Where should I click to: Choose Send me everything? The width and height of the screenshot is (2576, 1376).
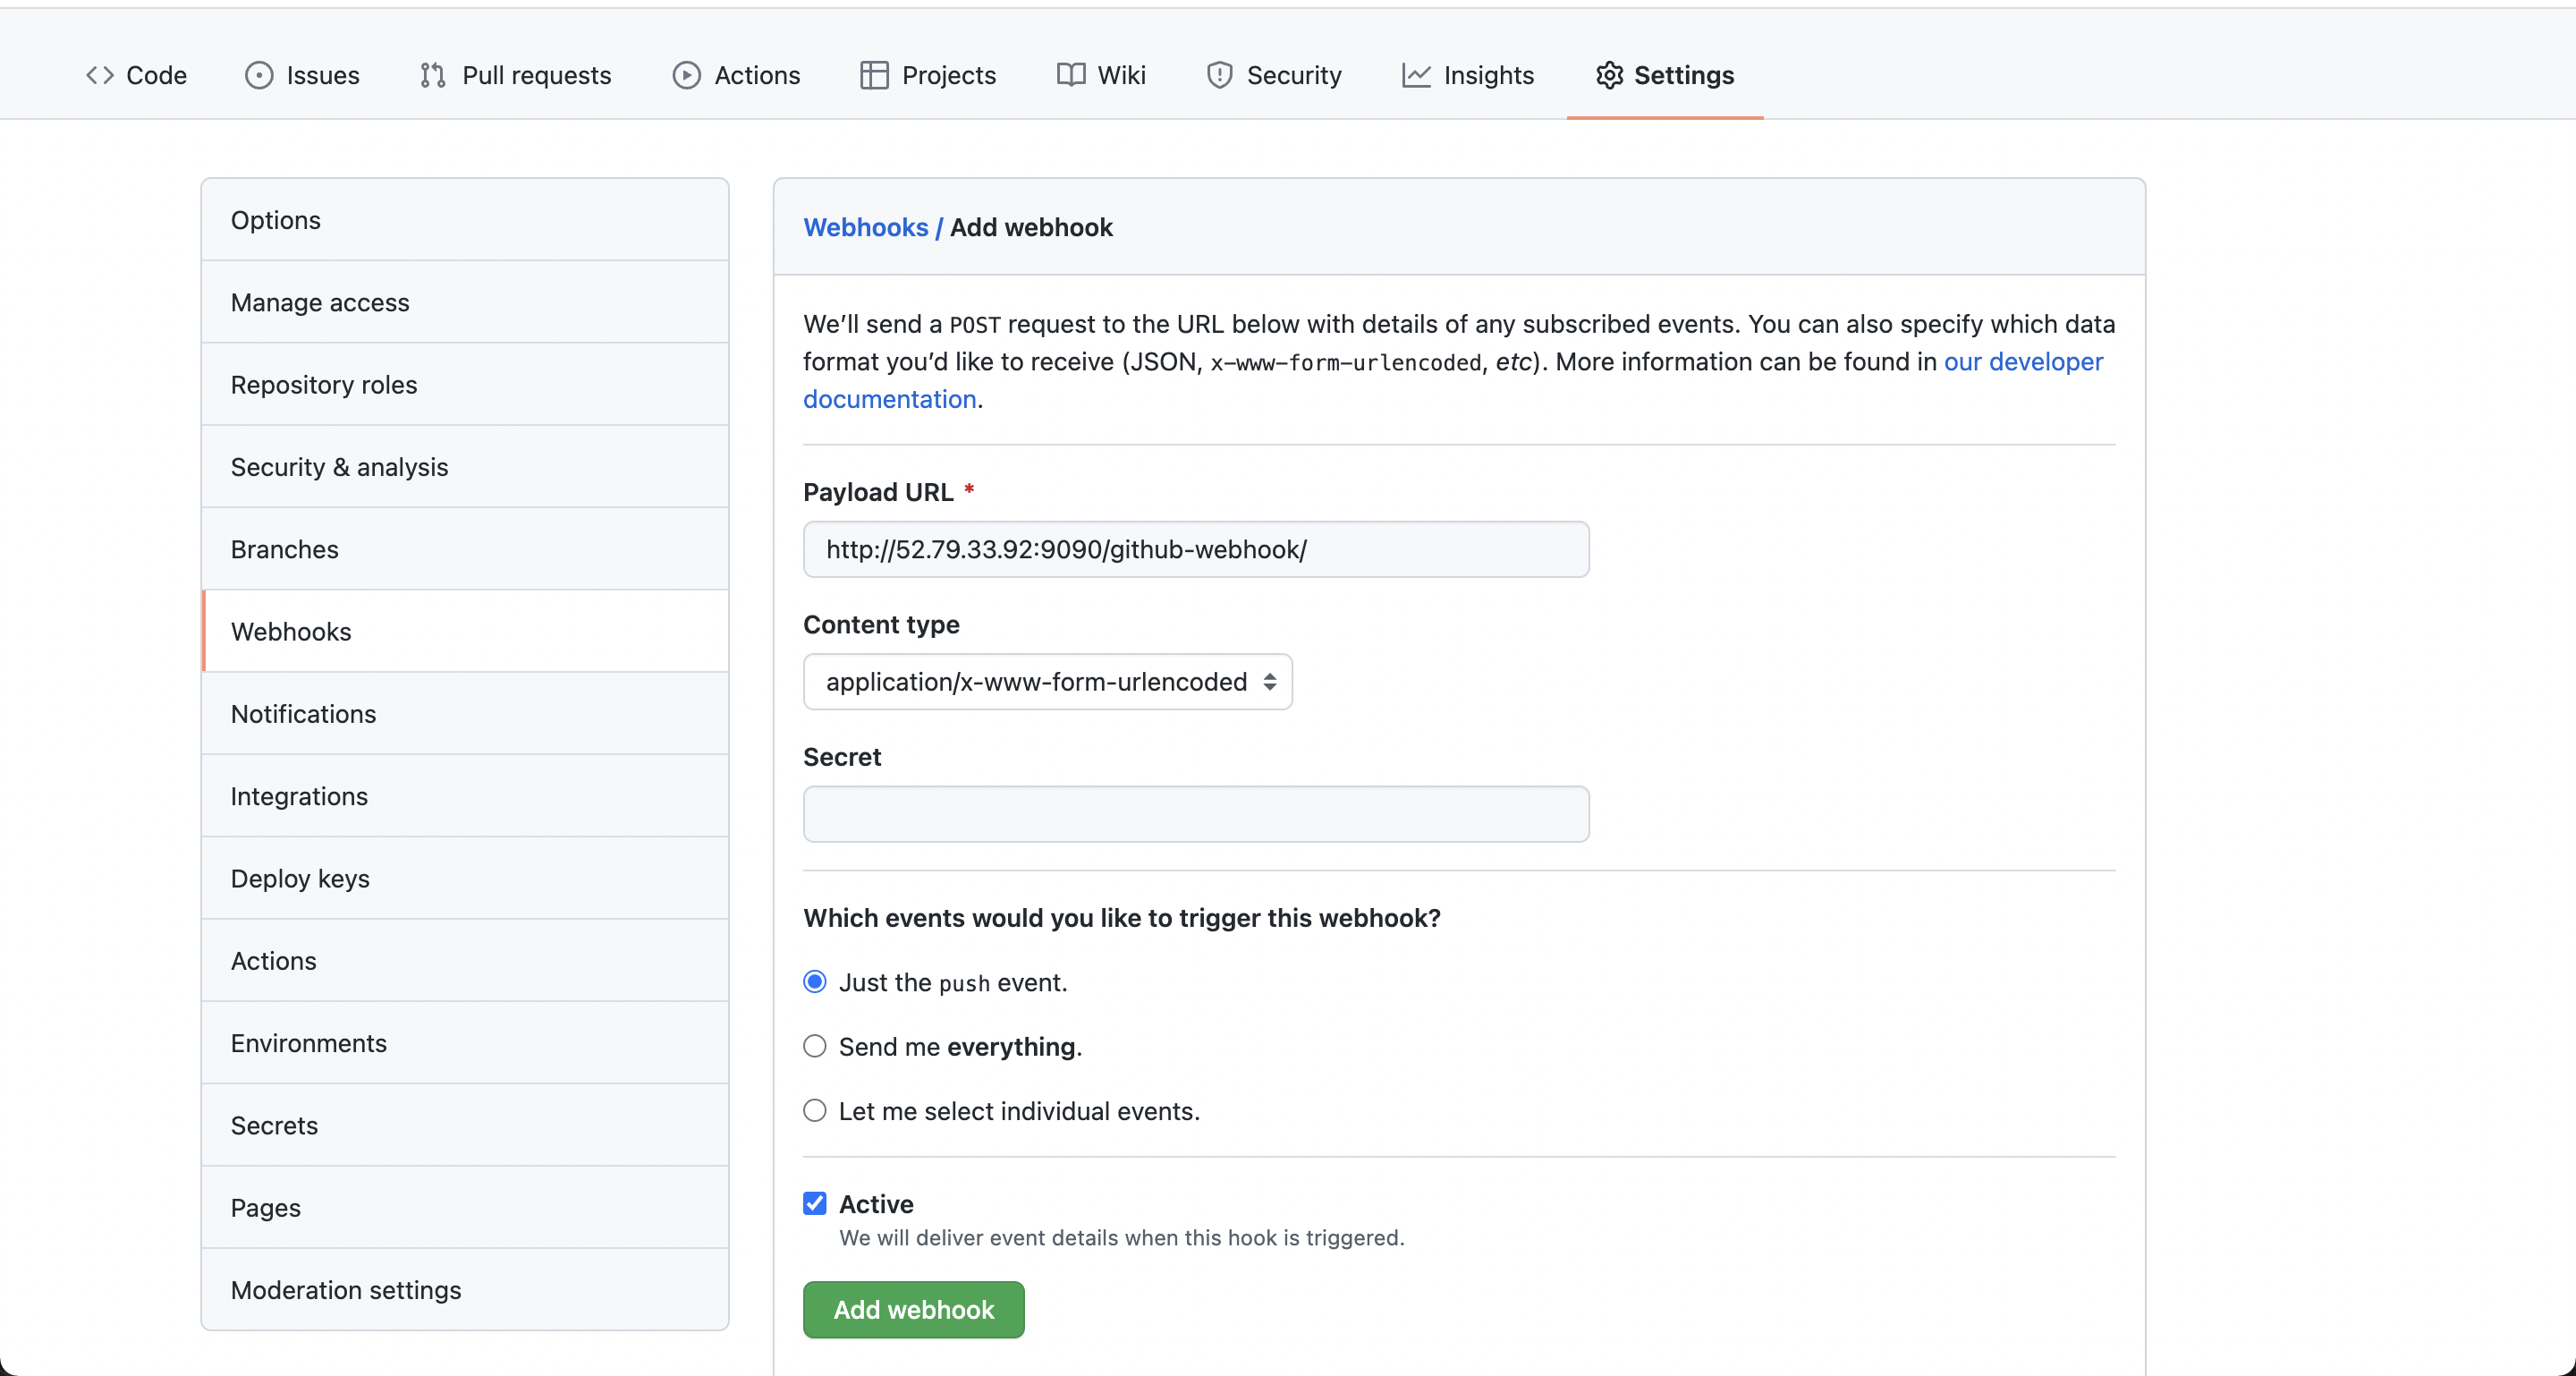pyautogui.click(x=814, y=1046)
